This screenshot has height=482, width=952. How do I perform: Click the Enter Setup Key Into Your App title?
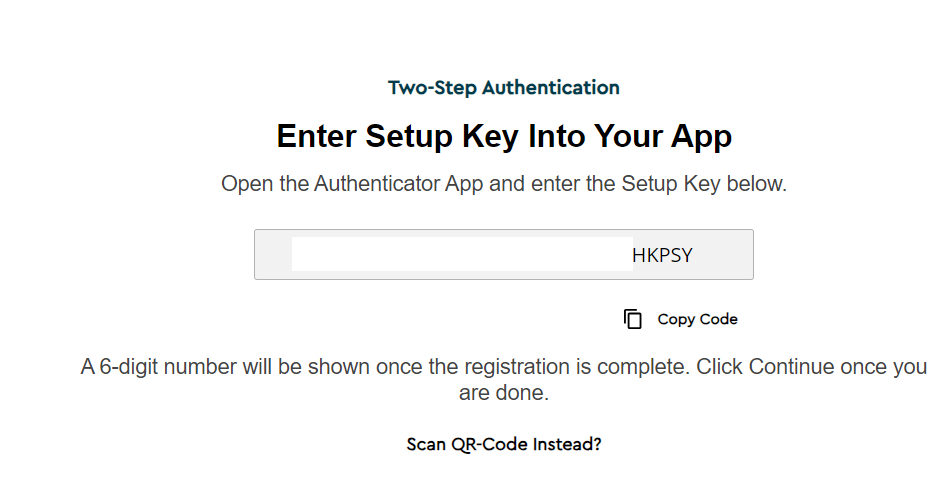click(504, 137)
